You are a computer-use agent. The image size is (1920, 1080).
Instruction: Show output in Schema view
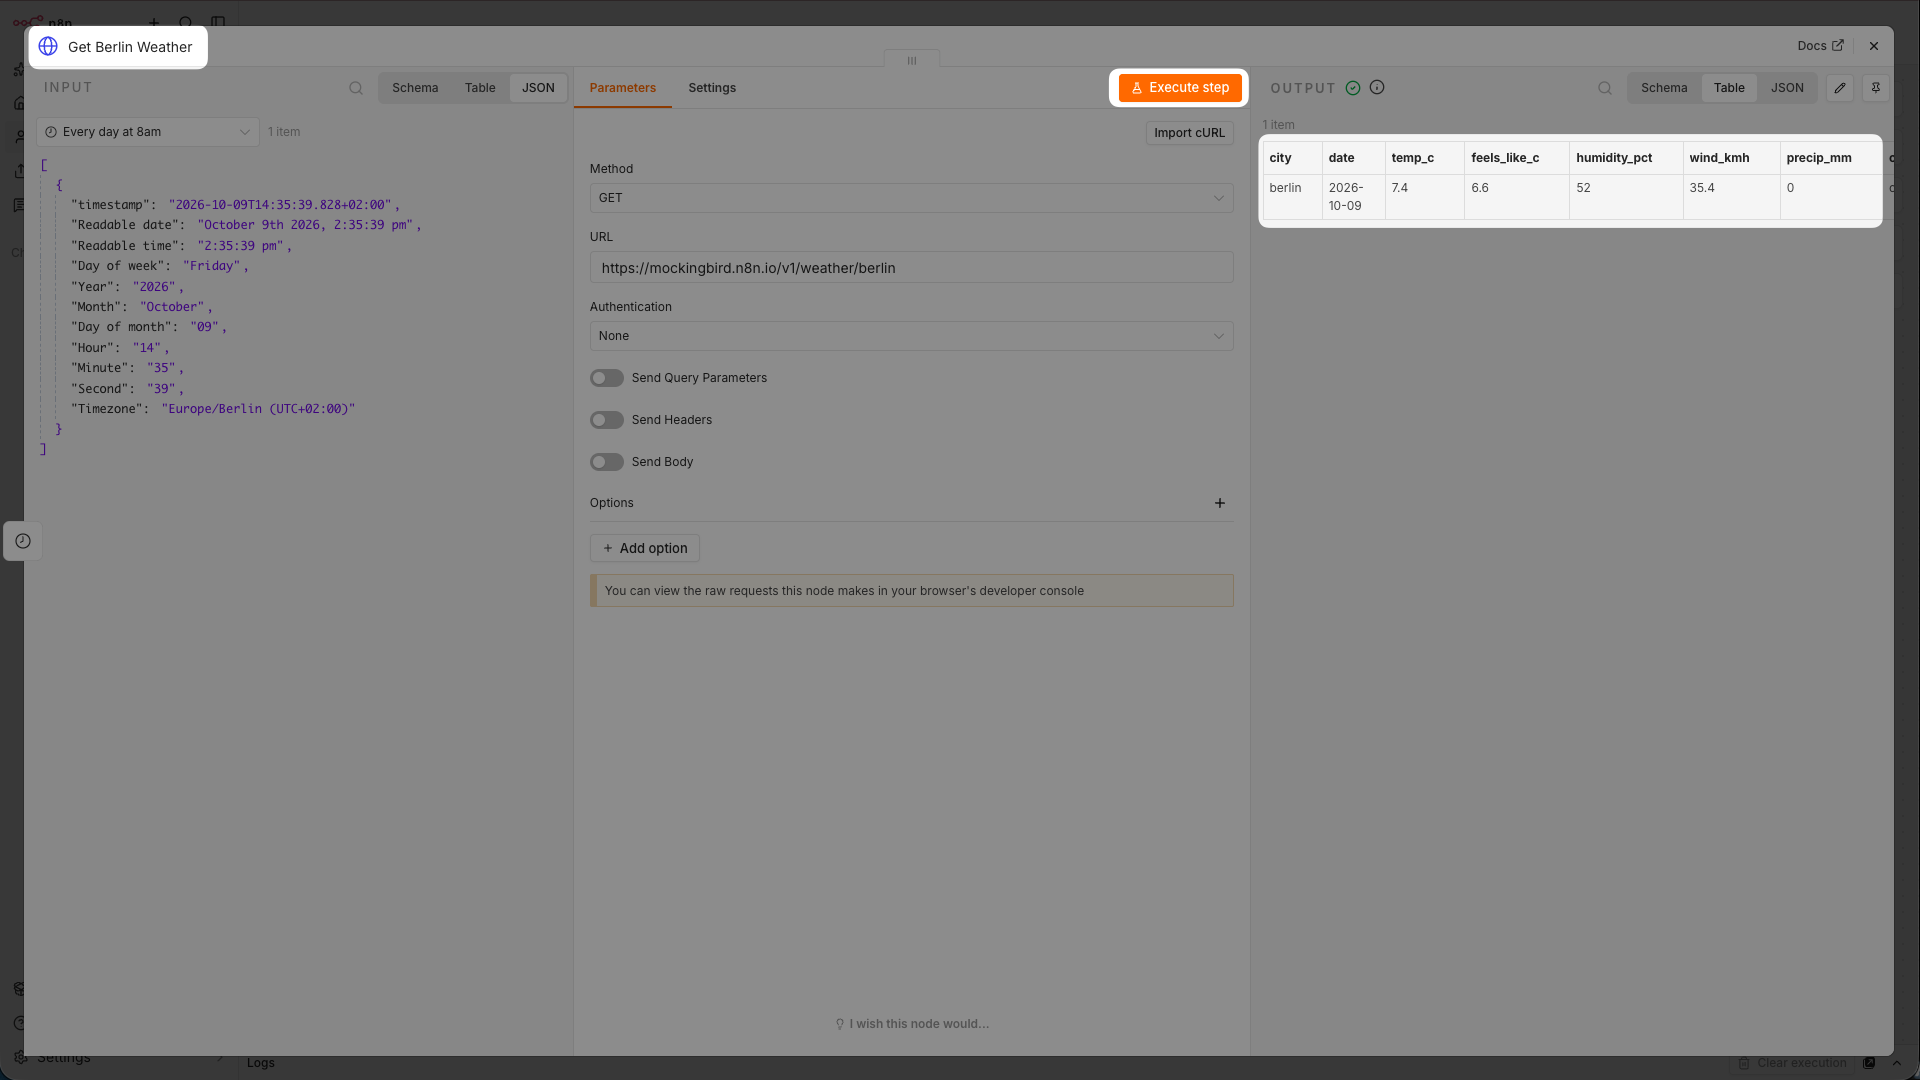pos(1664,88)
